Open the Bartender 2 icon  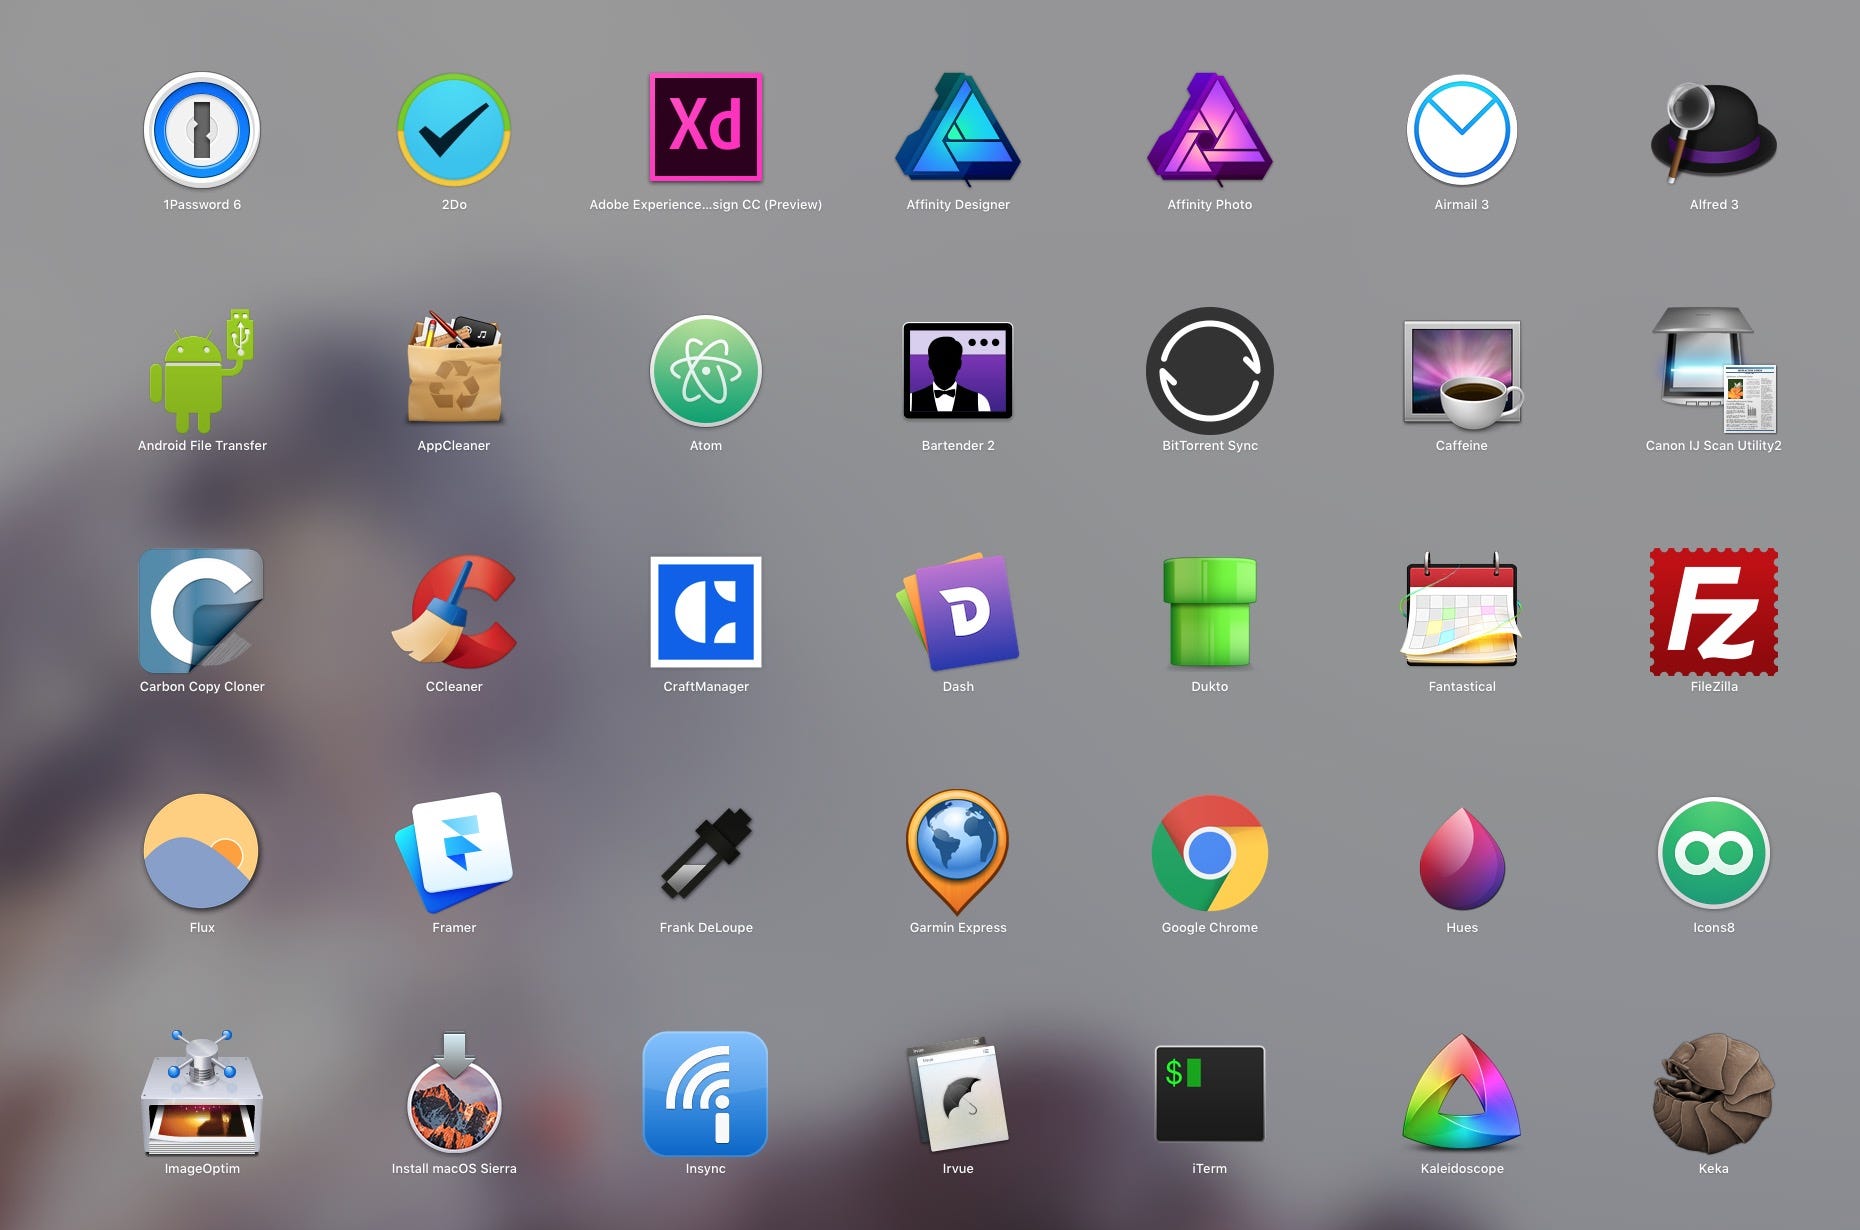point(958,370)
